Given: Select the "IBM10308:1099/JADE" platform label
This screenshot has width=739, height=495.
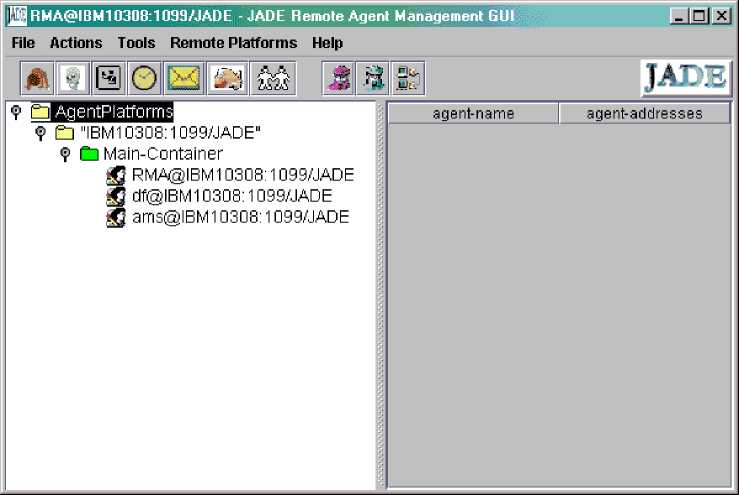Looking at the screenshot, I should click(170, 133).
